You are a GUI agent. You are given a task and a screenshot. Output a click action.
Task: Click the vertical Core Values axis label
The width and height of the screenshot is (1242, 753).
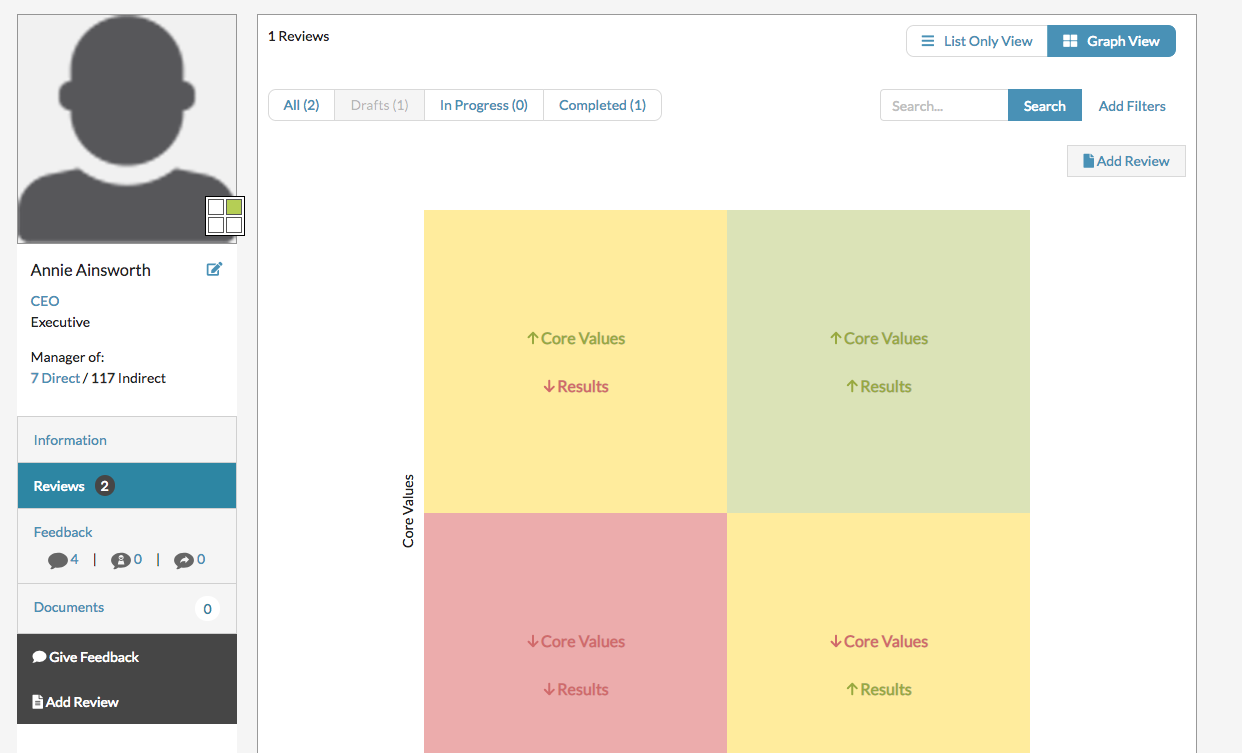pyautogui.click(x=408, y=511)
